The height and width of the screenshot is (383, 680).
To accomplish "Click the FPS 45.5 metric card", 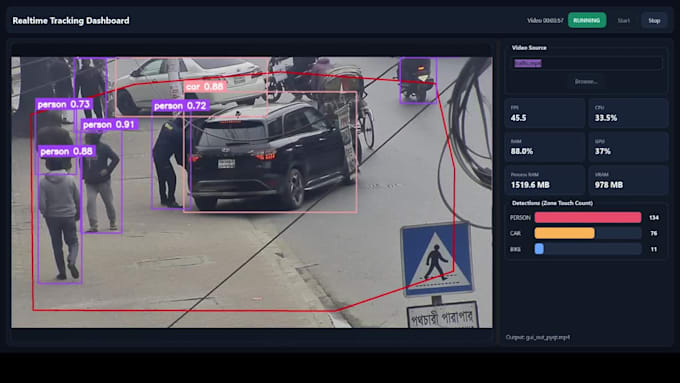I will point(545,113).
